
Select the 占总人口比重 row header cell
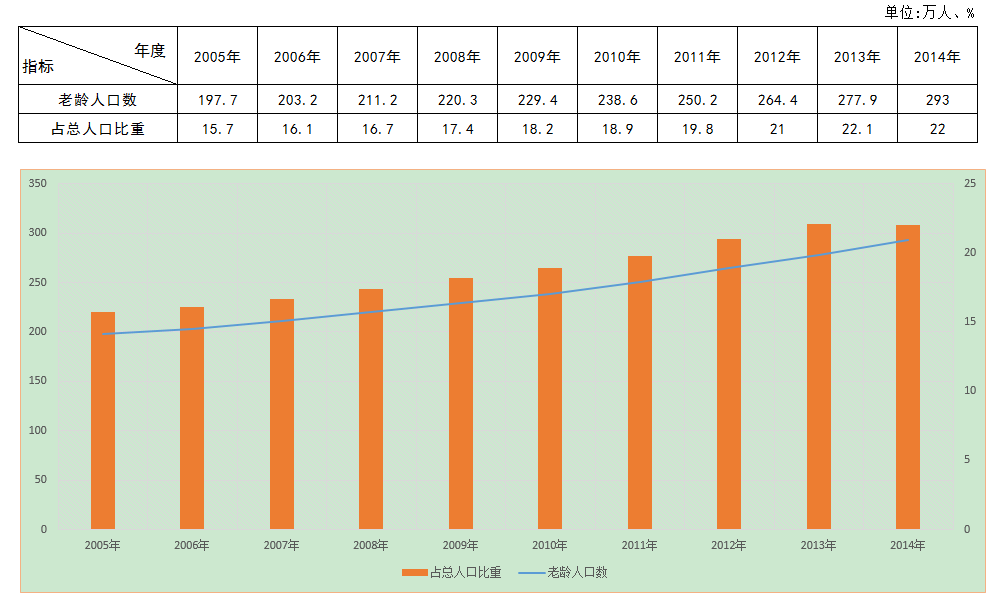97,128
